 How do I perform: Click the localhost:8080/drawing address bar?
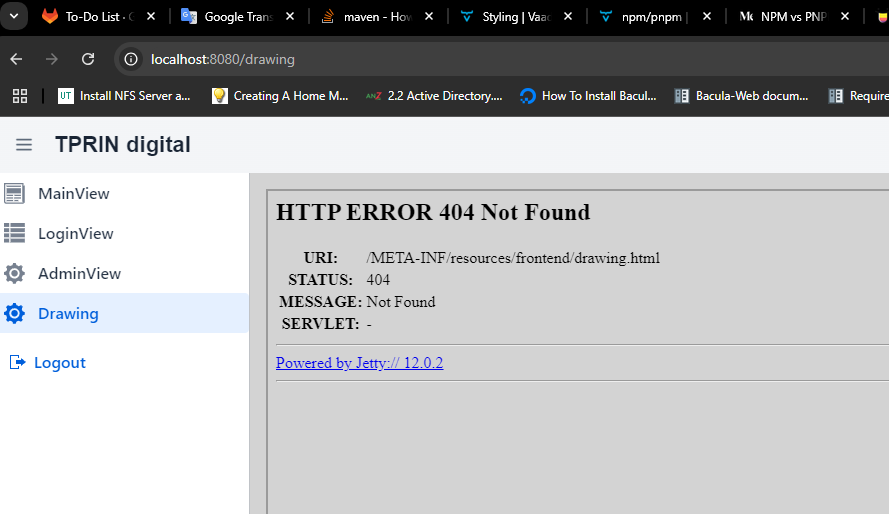click(400, 59)
